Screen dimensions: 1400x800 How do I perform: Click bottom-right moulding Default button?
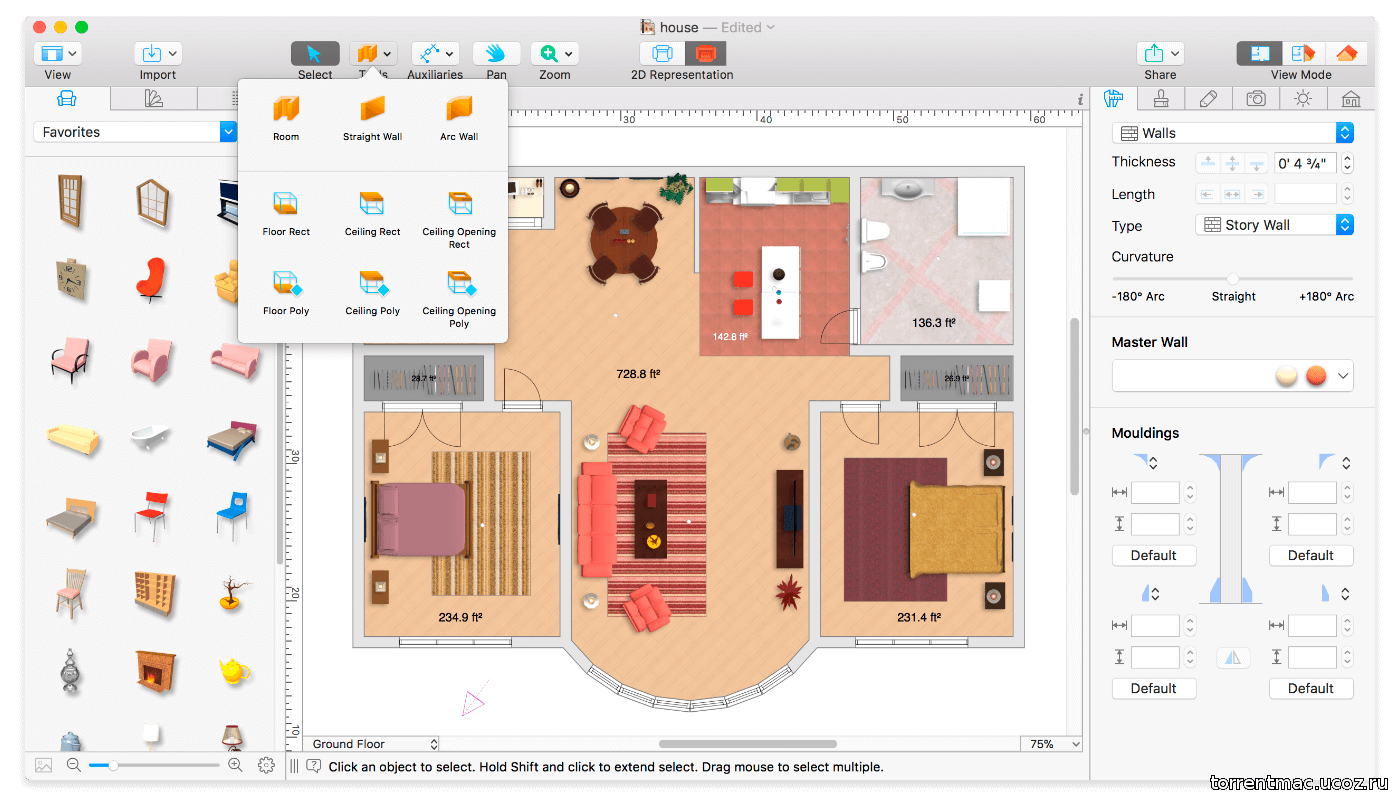[x=1311, y=688]
